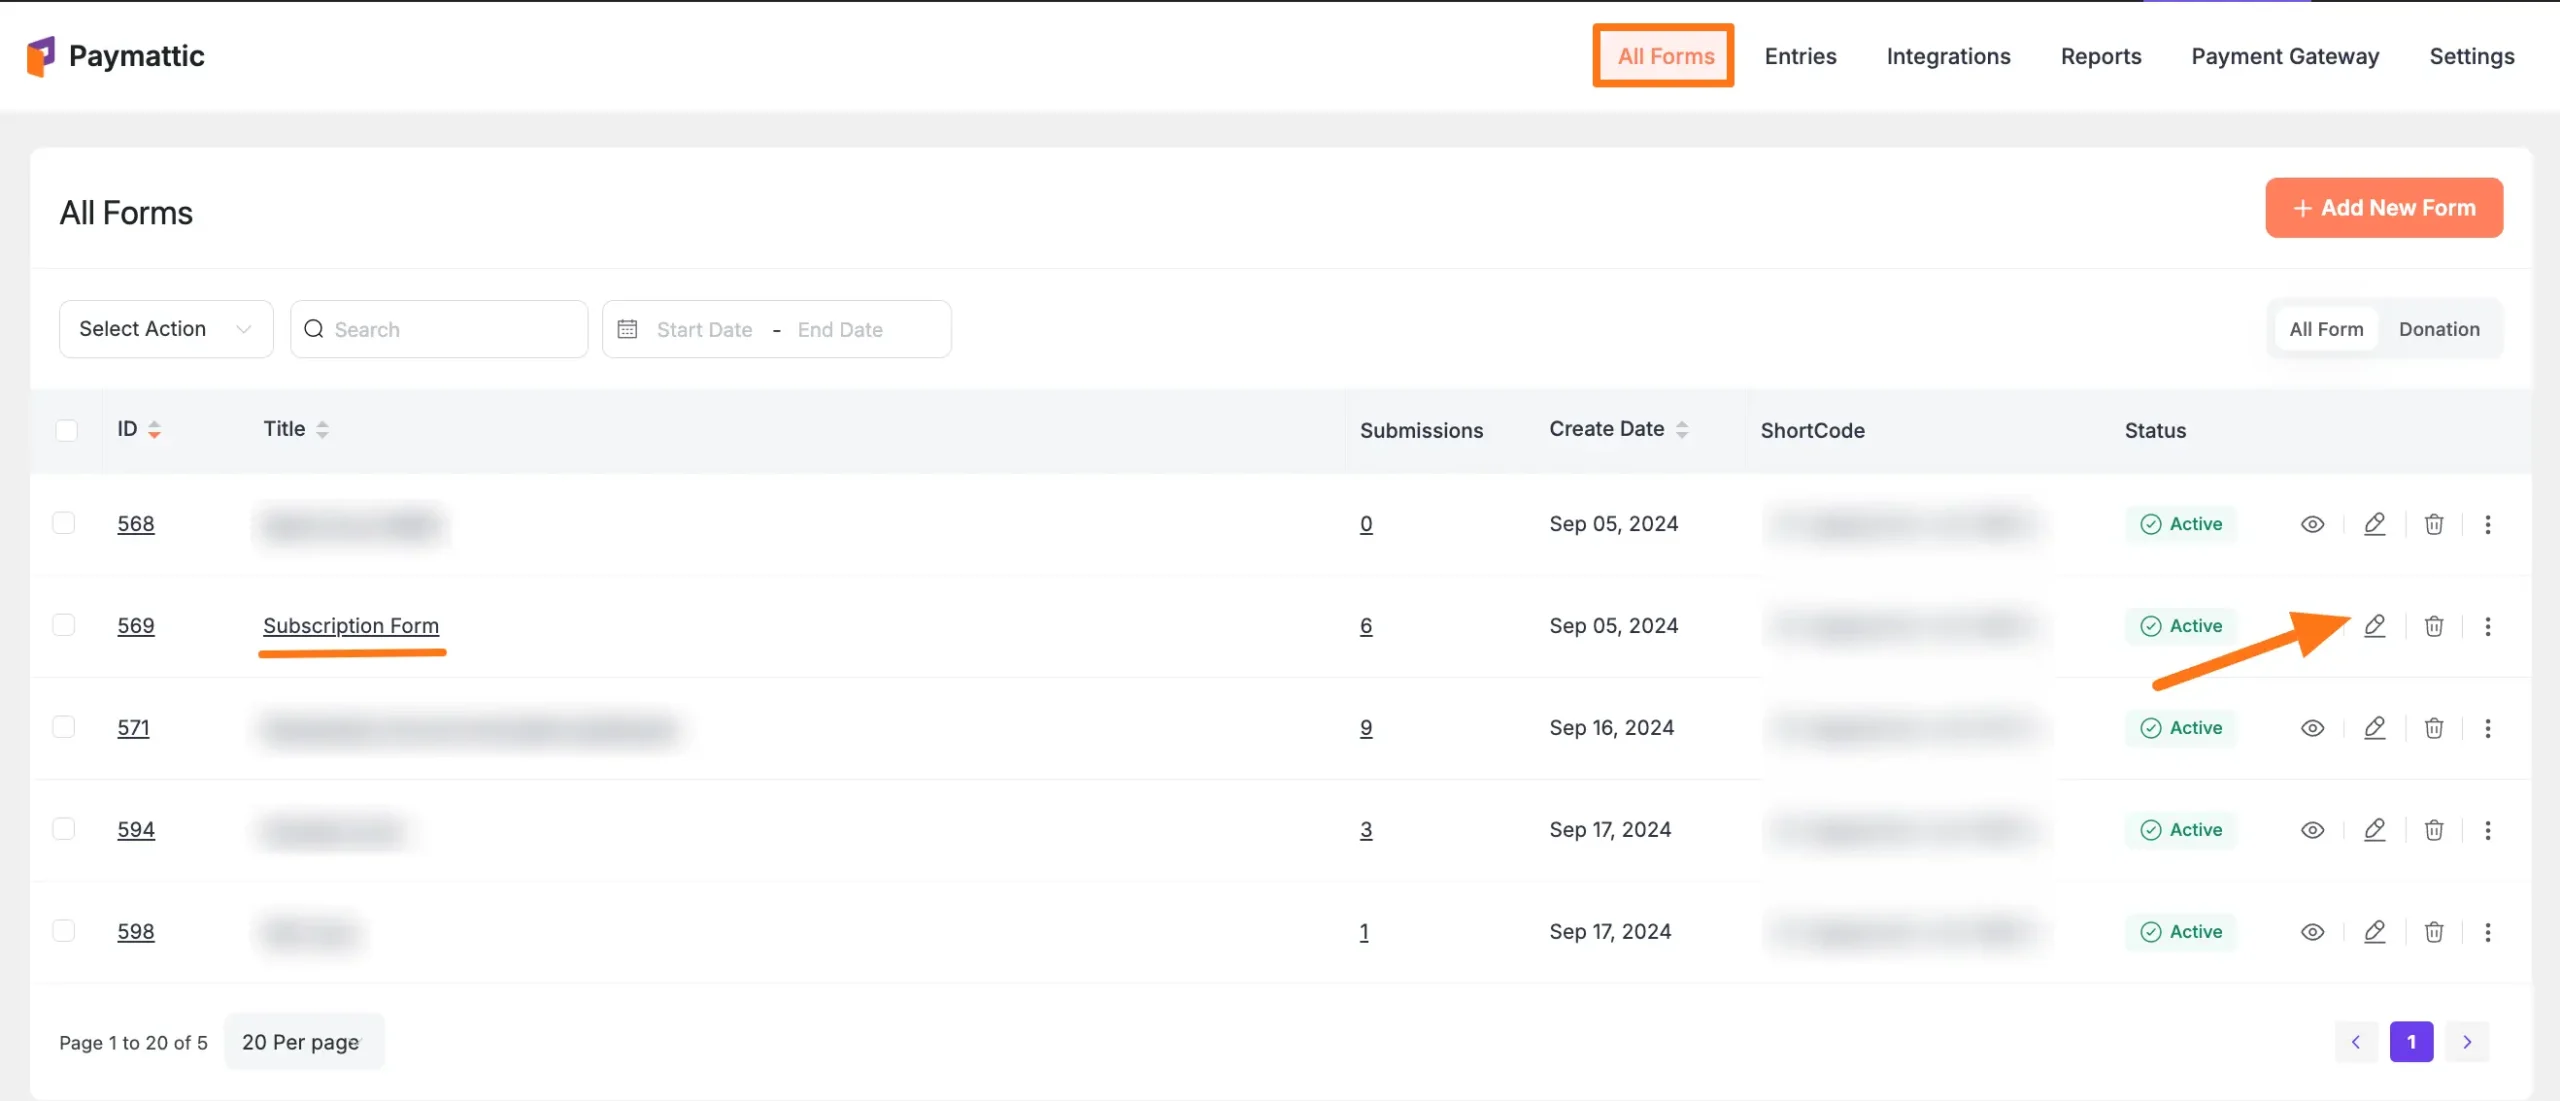Preview form 571 via eye icon
The height and width of the screenshot is (1101, 2560).
click(2312, 728)
